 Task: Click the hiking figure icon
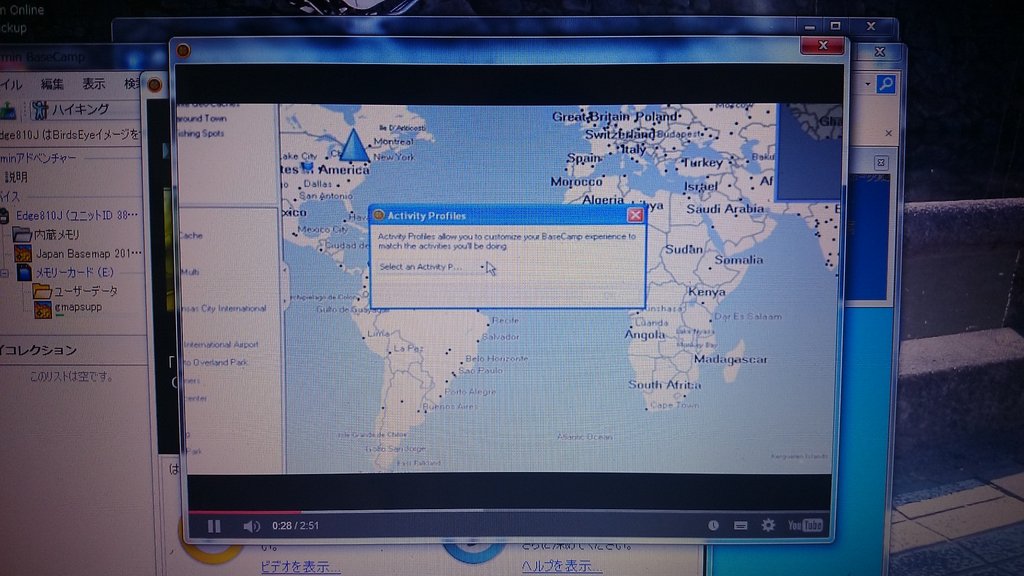[40, 110]
